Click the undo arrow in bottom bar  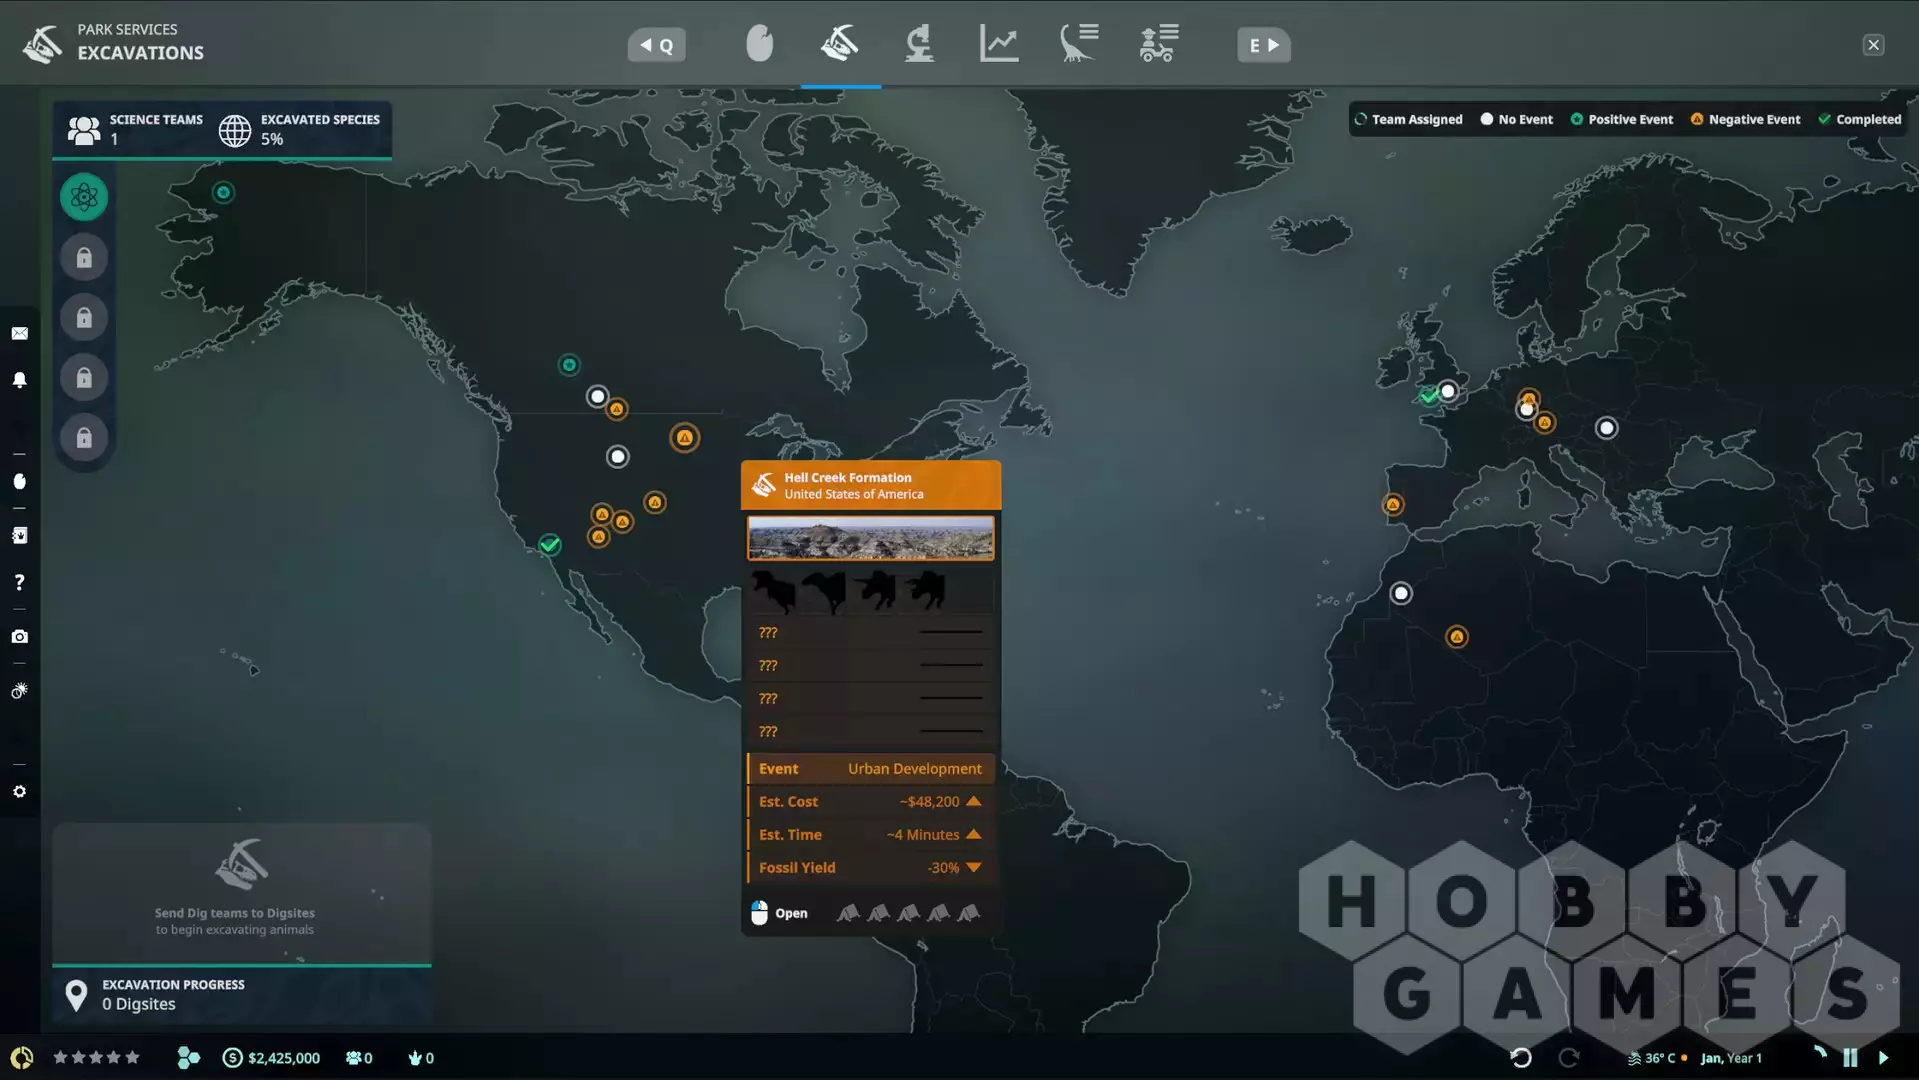click(1521, 1058)
